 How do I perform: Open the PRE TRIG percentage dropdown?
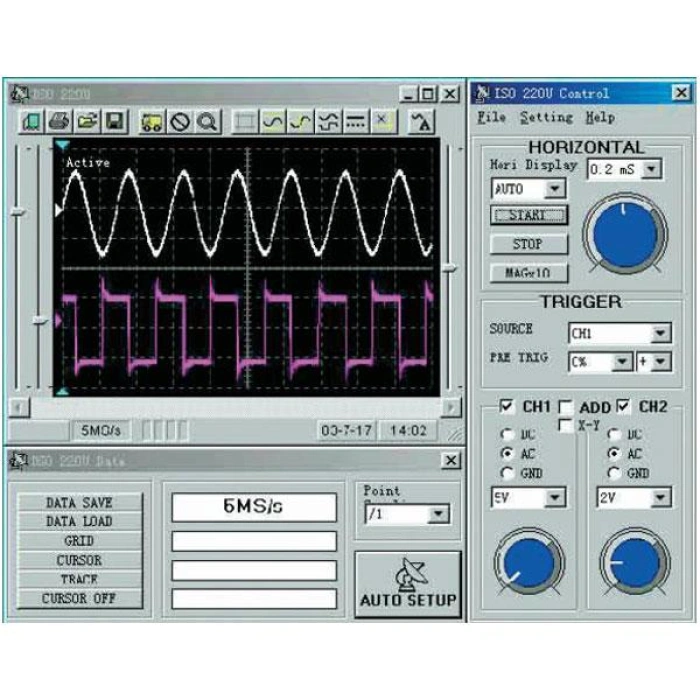tap(621, 362)
